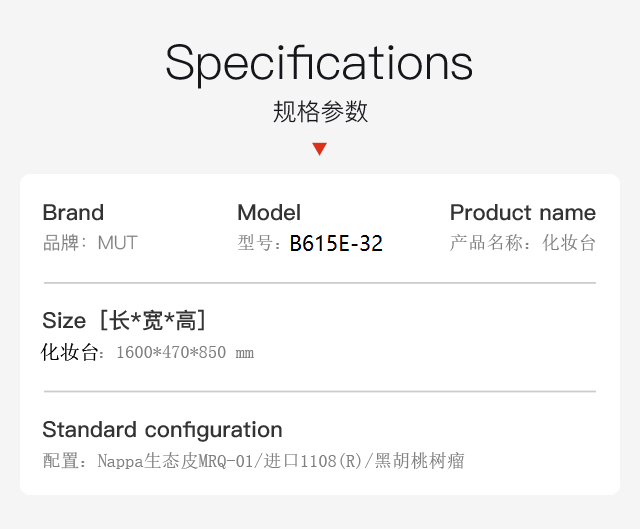Click the 产品名称 label text
The height and width of the screenshot is (529, 640).
click(486, 243)
